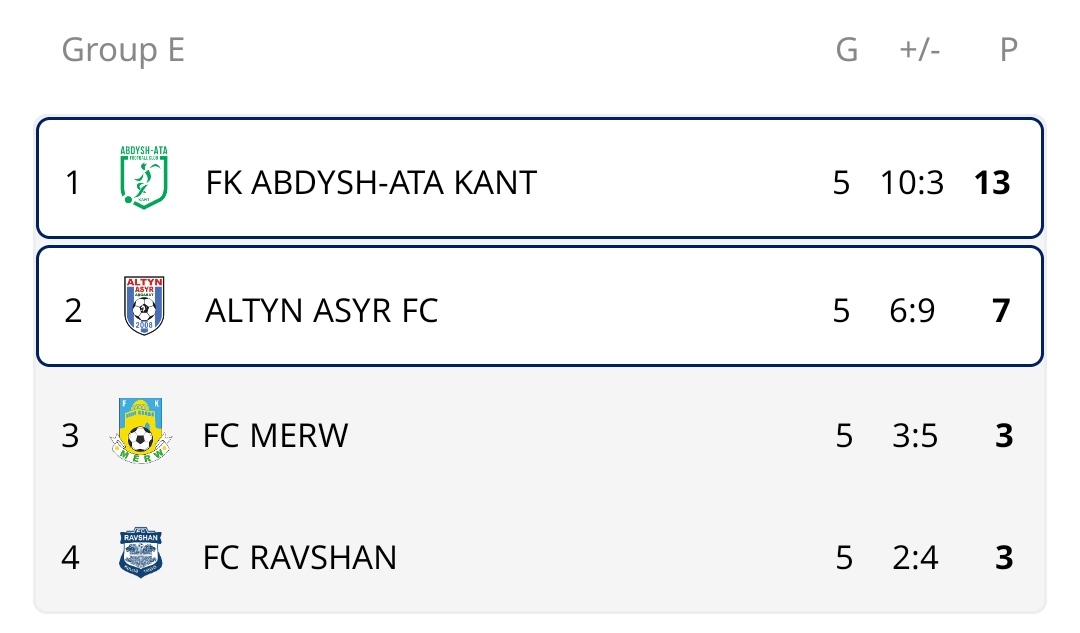This screenshot has width=1080, height=633.
Task: Click the +/- goal difference column header
Action: click(x=919, y=50)
